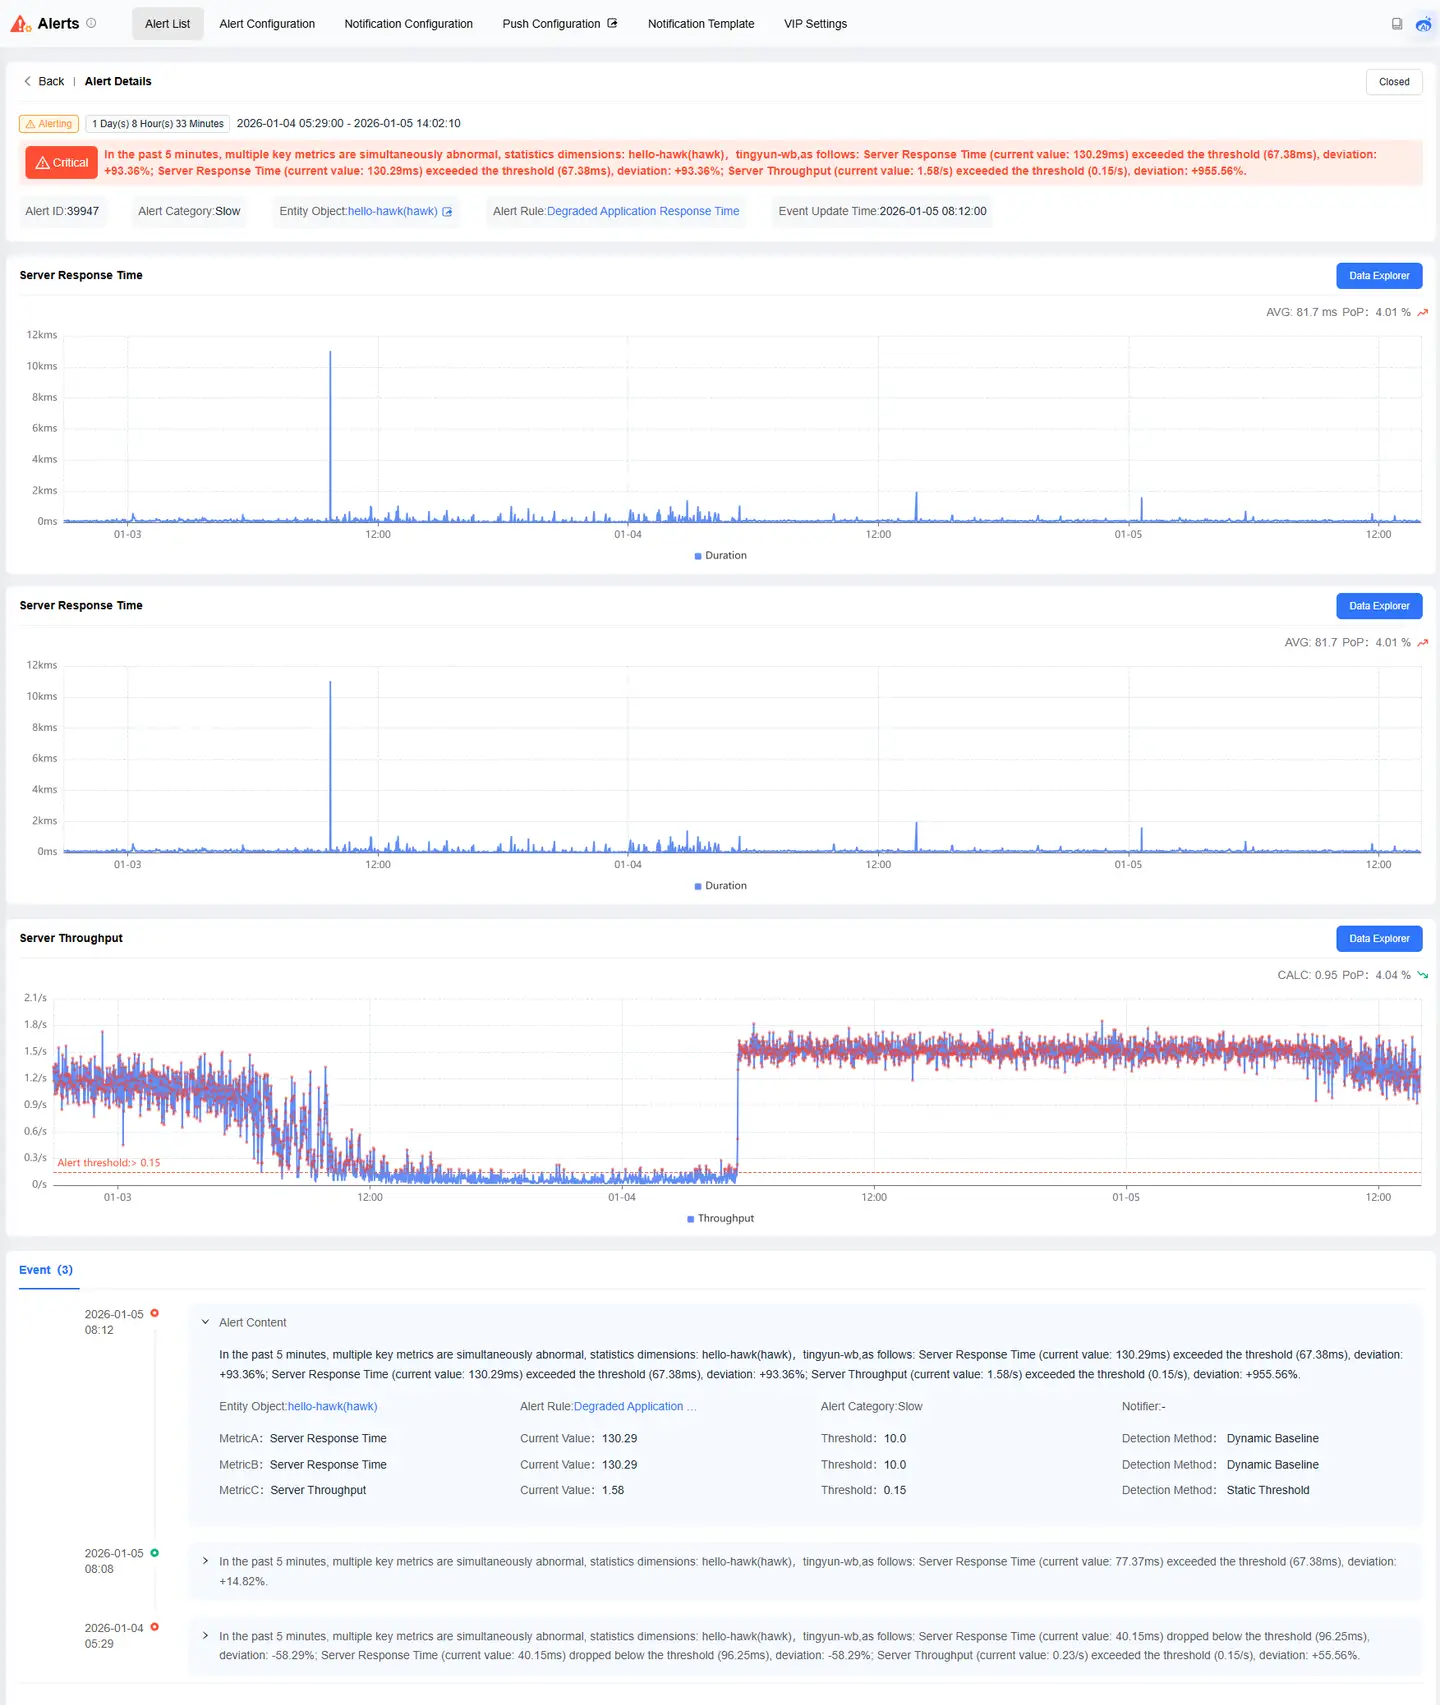Open Degraded Application rule link in event details
Screen dimensions: 1440x1705
click(x=635, y=1407)
